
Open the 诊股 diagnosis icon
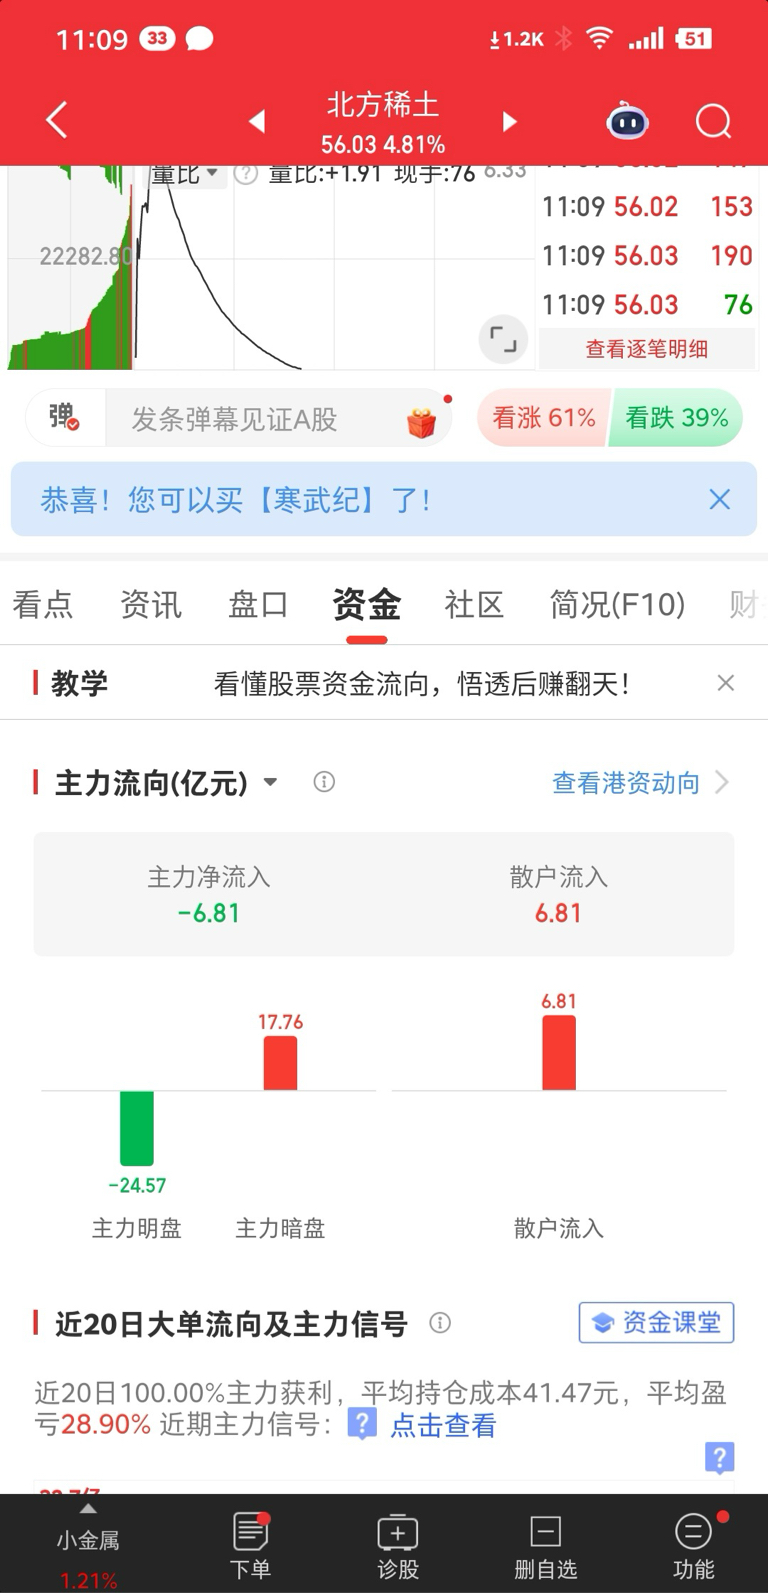tap(397, 1546)
